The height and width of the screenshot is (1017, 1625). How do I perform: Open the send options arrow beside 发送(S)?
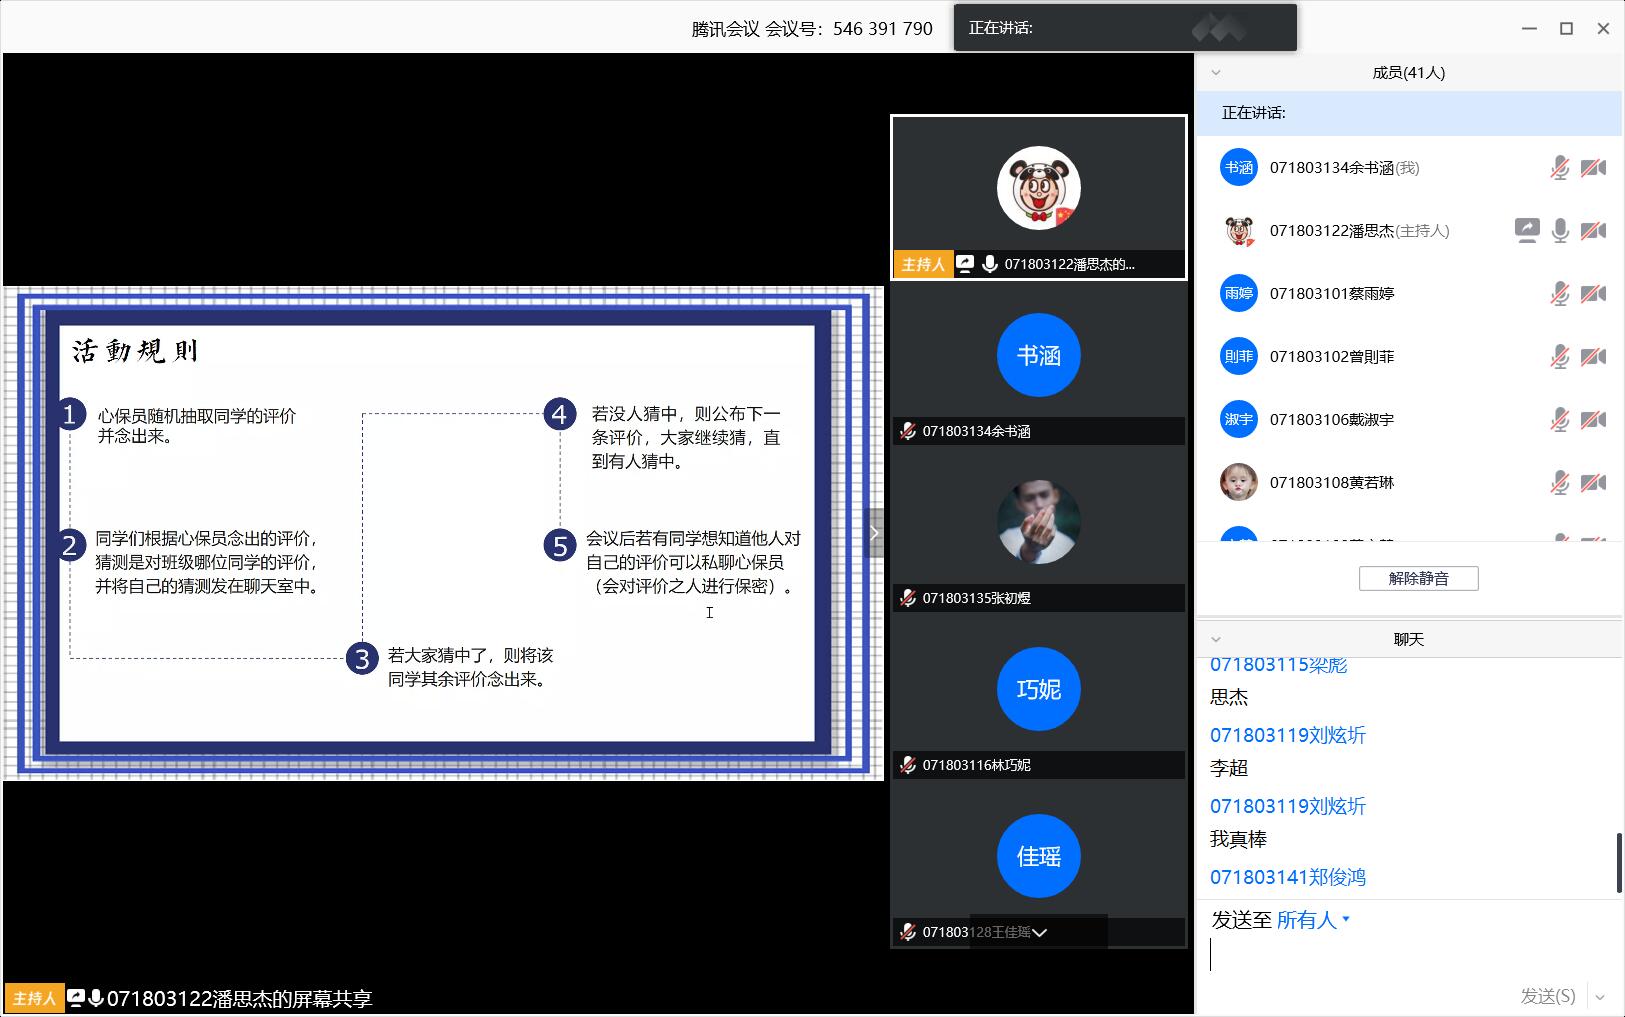[1601, 996]
